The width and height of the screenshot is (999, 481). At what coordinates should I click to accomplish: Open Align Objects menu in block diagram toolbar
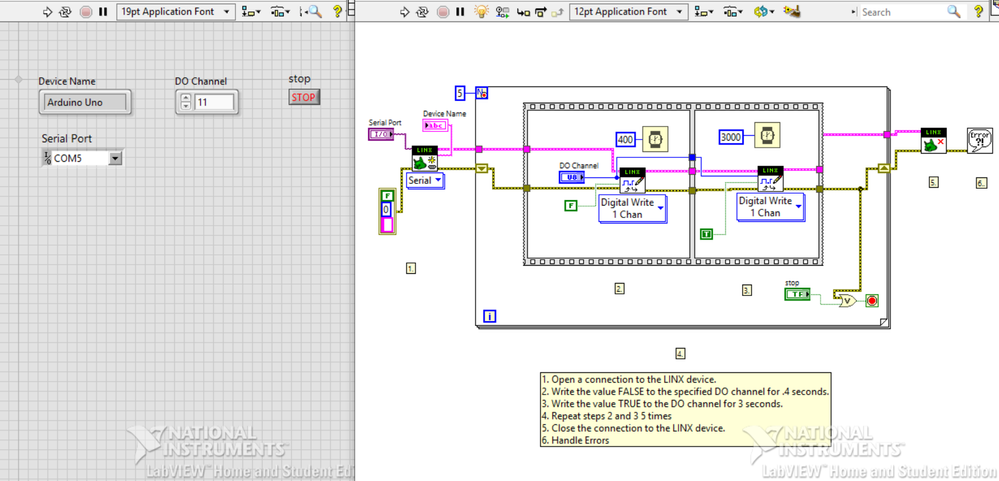point(702,11)
